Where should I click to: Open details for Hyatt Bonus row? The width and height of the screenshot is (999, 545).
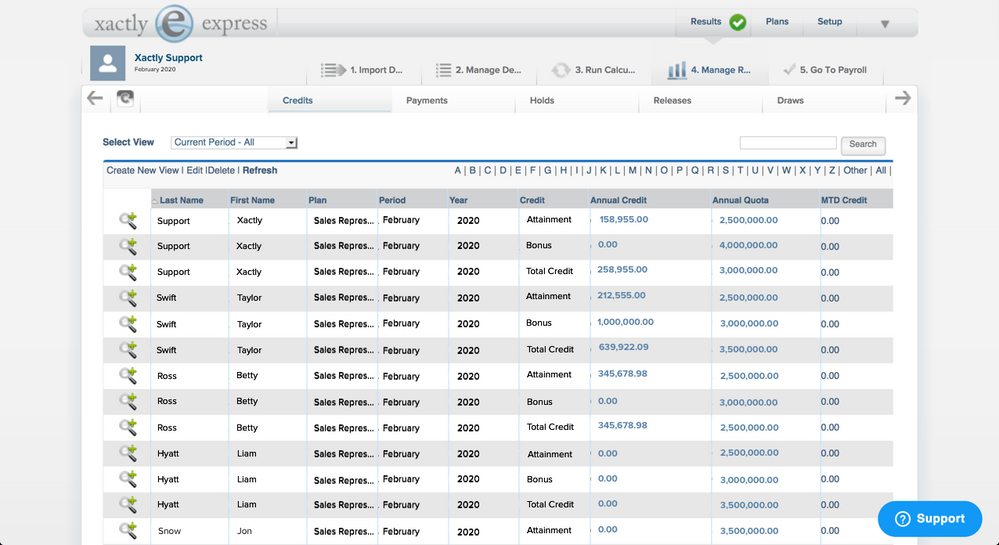(x=128, y=479)
